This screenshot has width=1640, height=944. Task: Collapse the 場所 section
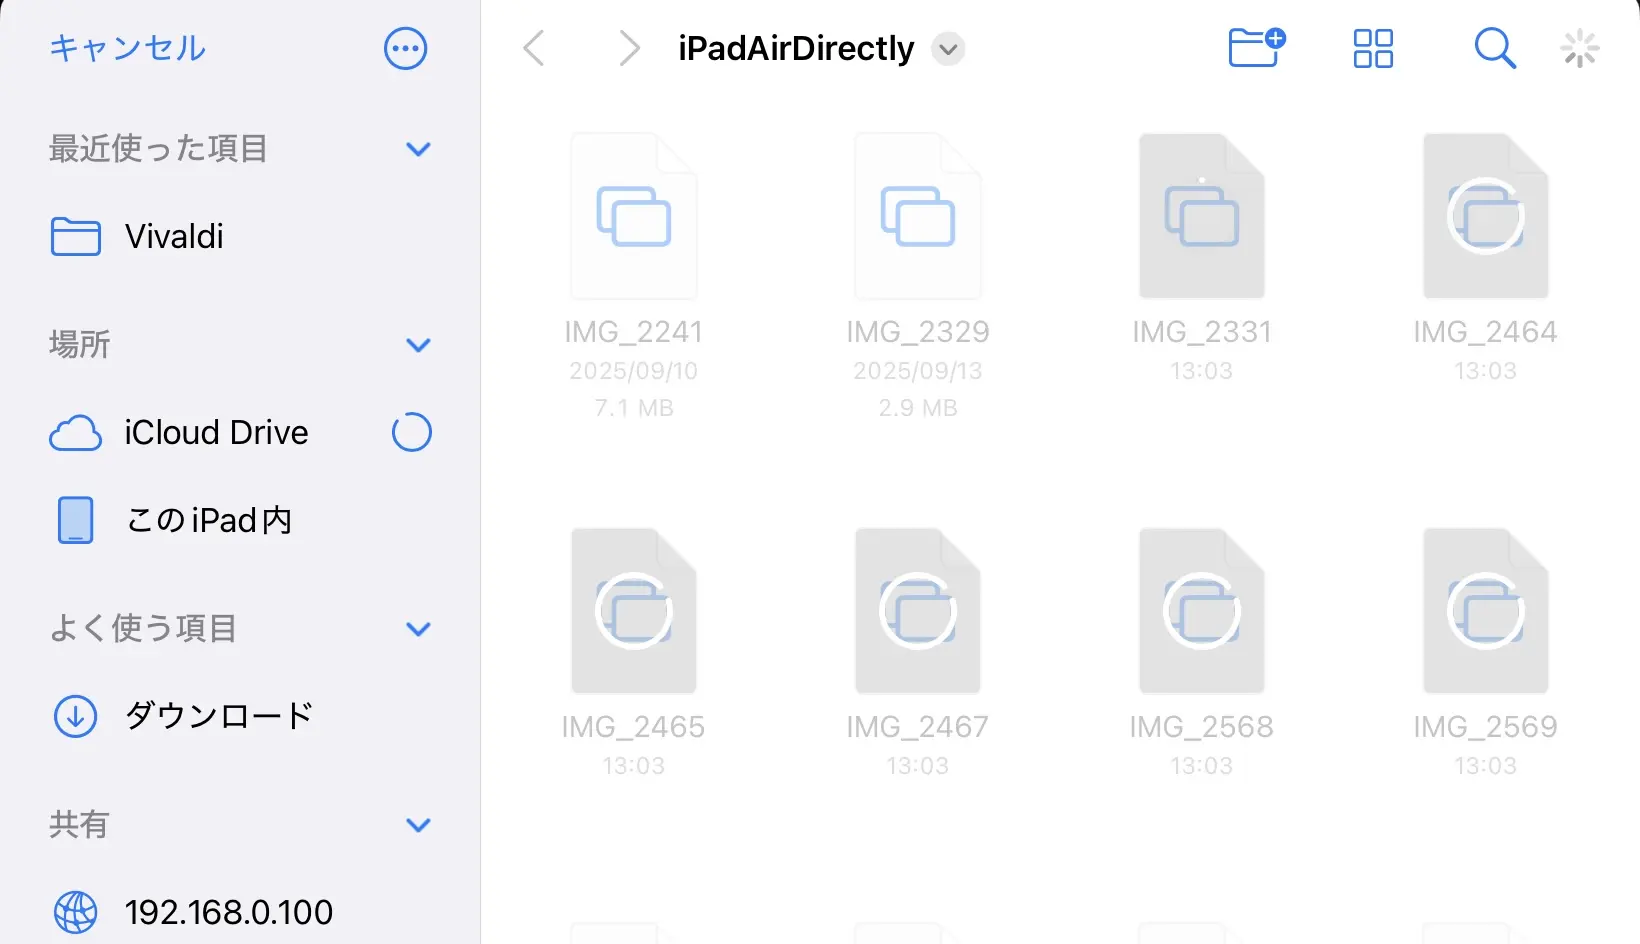click(x=418, y=345)
